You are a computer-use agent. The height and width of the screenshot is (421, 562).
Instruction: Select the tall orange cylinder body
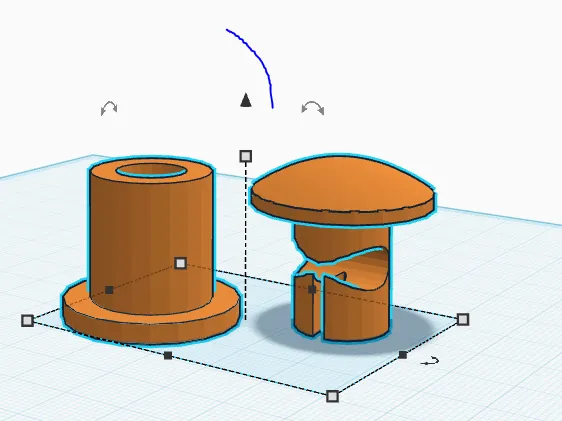[x=151, y=236]
